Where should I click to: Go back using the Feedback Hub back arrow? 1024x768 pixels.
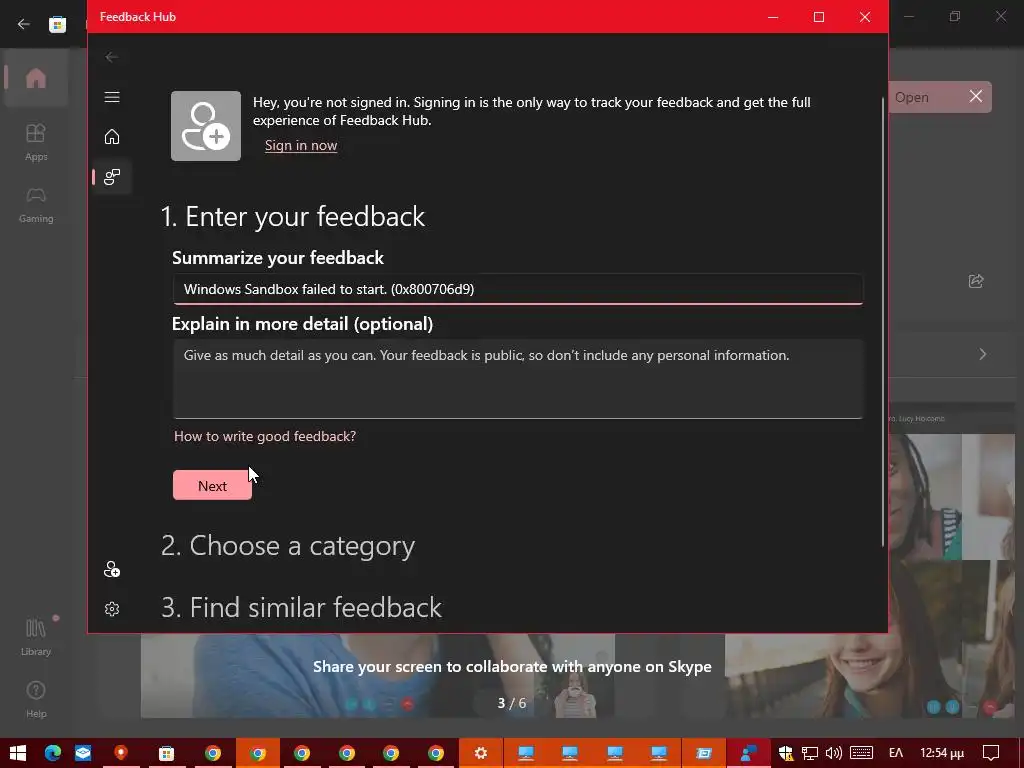[x=112, y=57]
